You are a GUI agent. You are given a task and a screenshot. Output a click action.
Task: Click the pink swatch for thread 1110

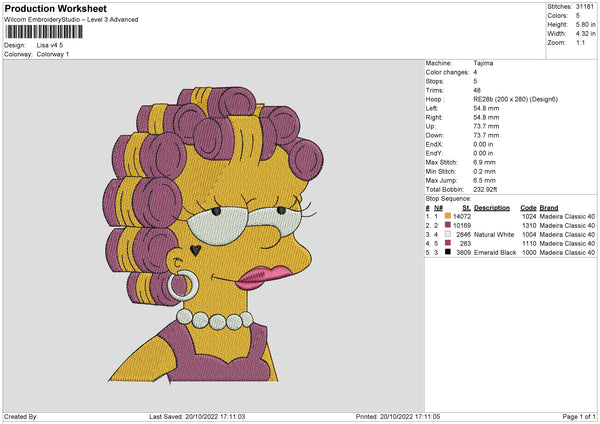[448, 243]
